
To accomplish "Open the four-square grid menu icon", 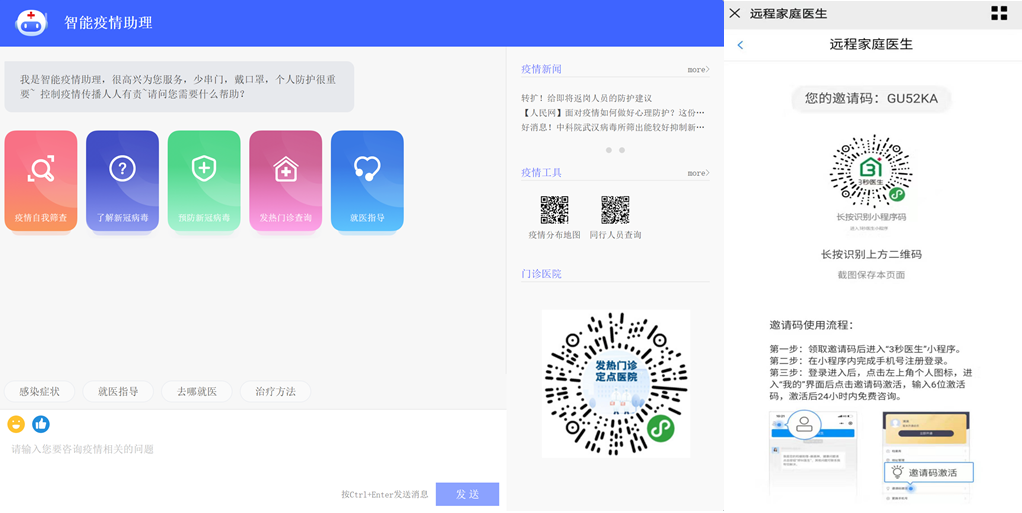I will 999,13.
